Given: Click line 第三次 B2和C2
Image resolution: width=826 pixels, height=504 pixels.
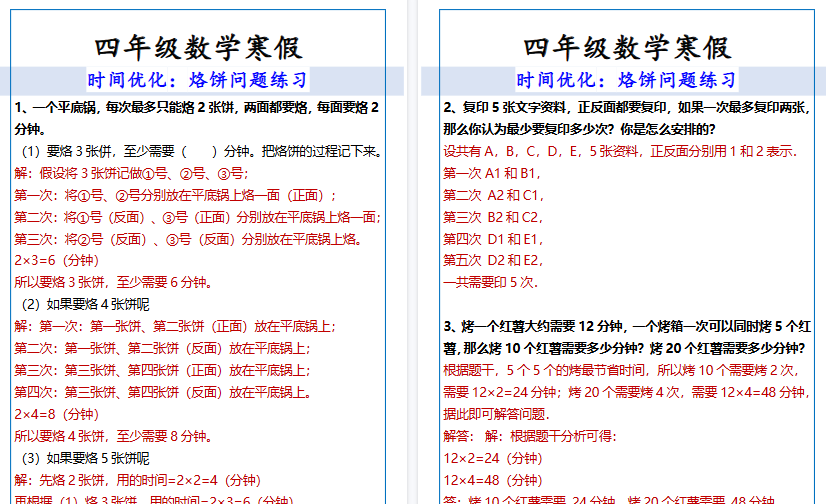Looking at the screenshot, I should point(493,218).
